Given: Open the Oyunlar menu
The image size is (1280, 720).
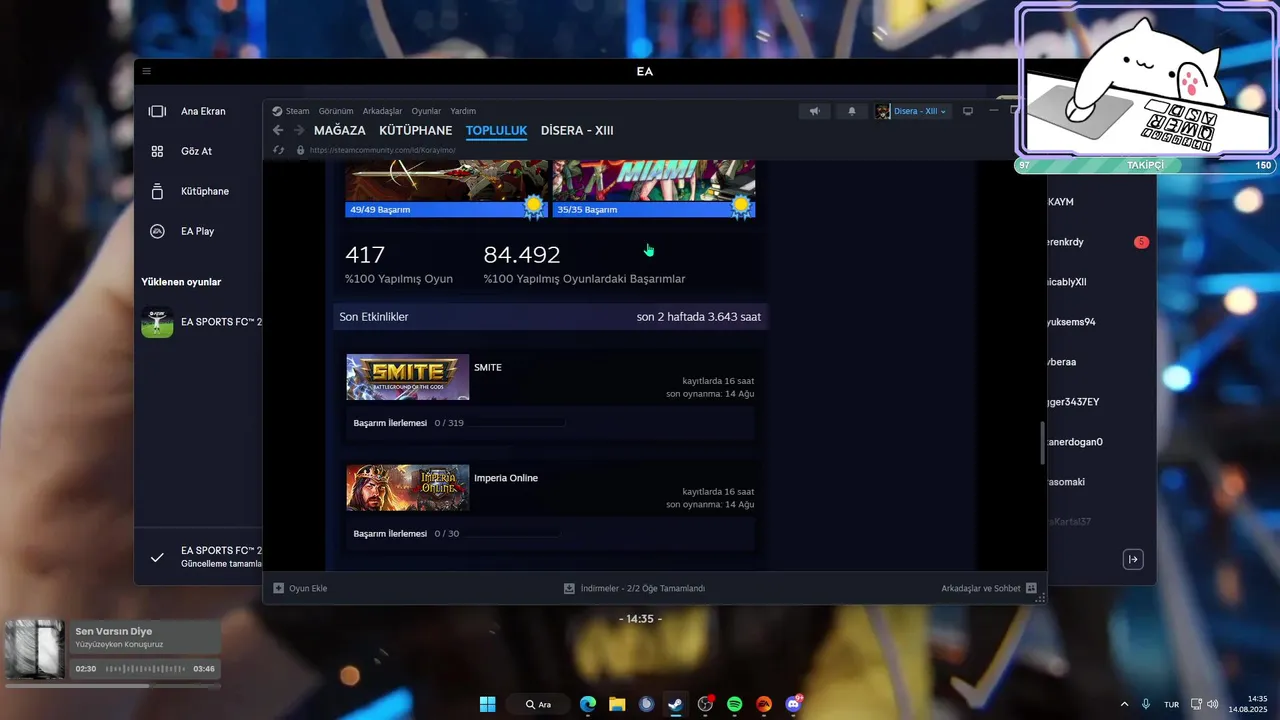Looking at the screenshot, I should tap(426, 111).
